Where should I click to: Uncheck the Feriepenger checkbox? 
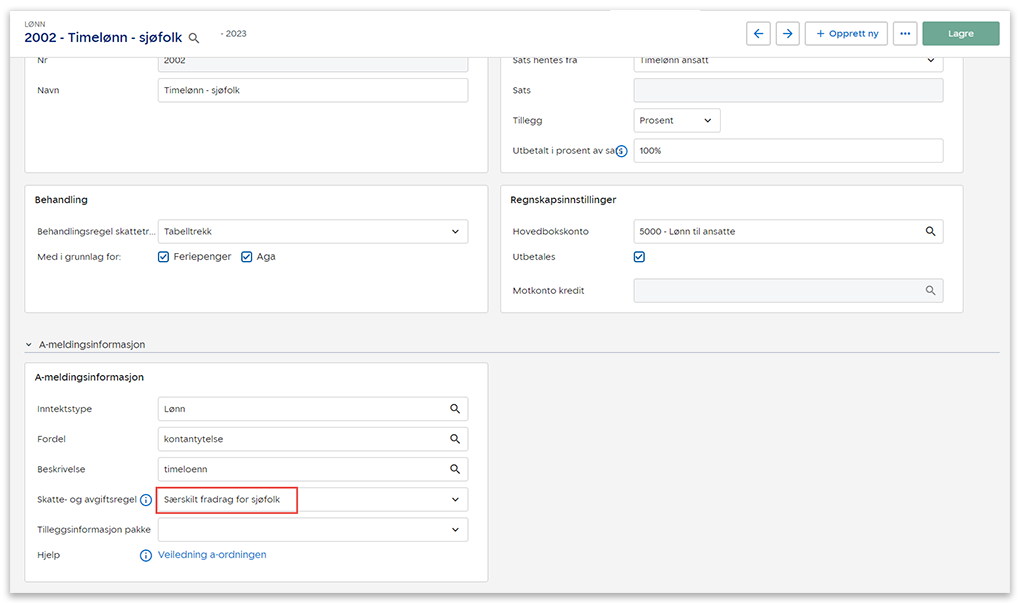[164, 257]
